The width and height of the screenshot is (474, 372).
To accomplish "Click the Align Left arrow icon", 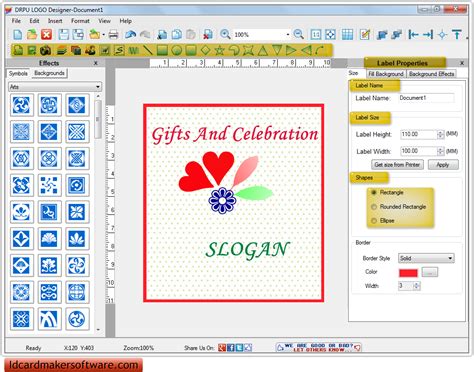I will (413, 34).
